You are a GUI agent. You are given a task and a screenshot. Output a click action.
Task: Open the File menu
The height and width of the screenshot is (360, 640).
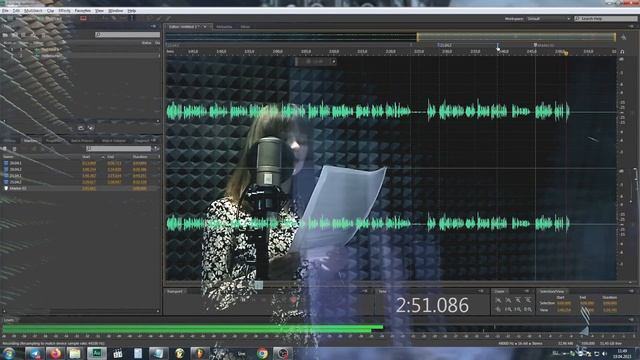click(x=4, y=11)
